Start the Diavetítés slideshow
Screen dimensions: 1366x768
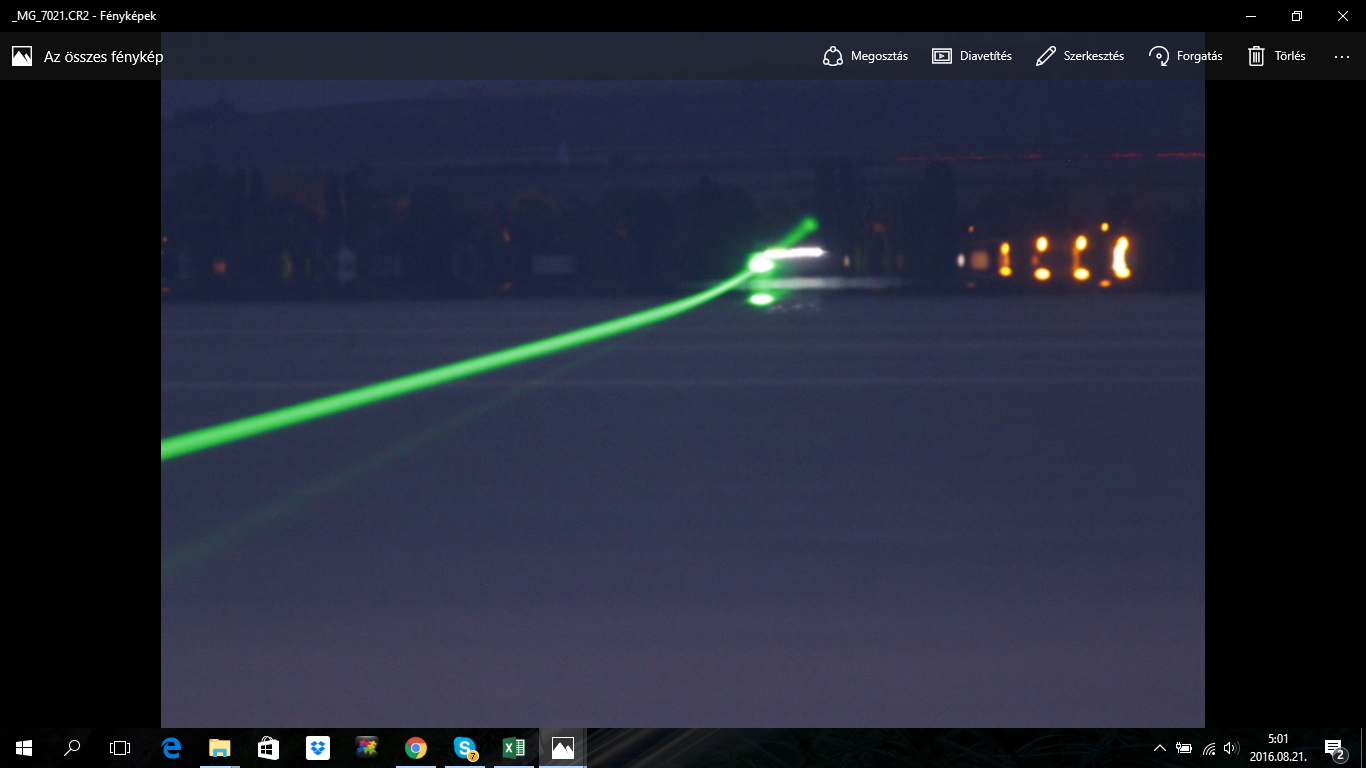[971, 56]
